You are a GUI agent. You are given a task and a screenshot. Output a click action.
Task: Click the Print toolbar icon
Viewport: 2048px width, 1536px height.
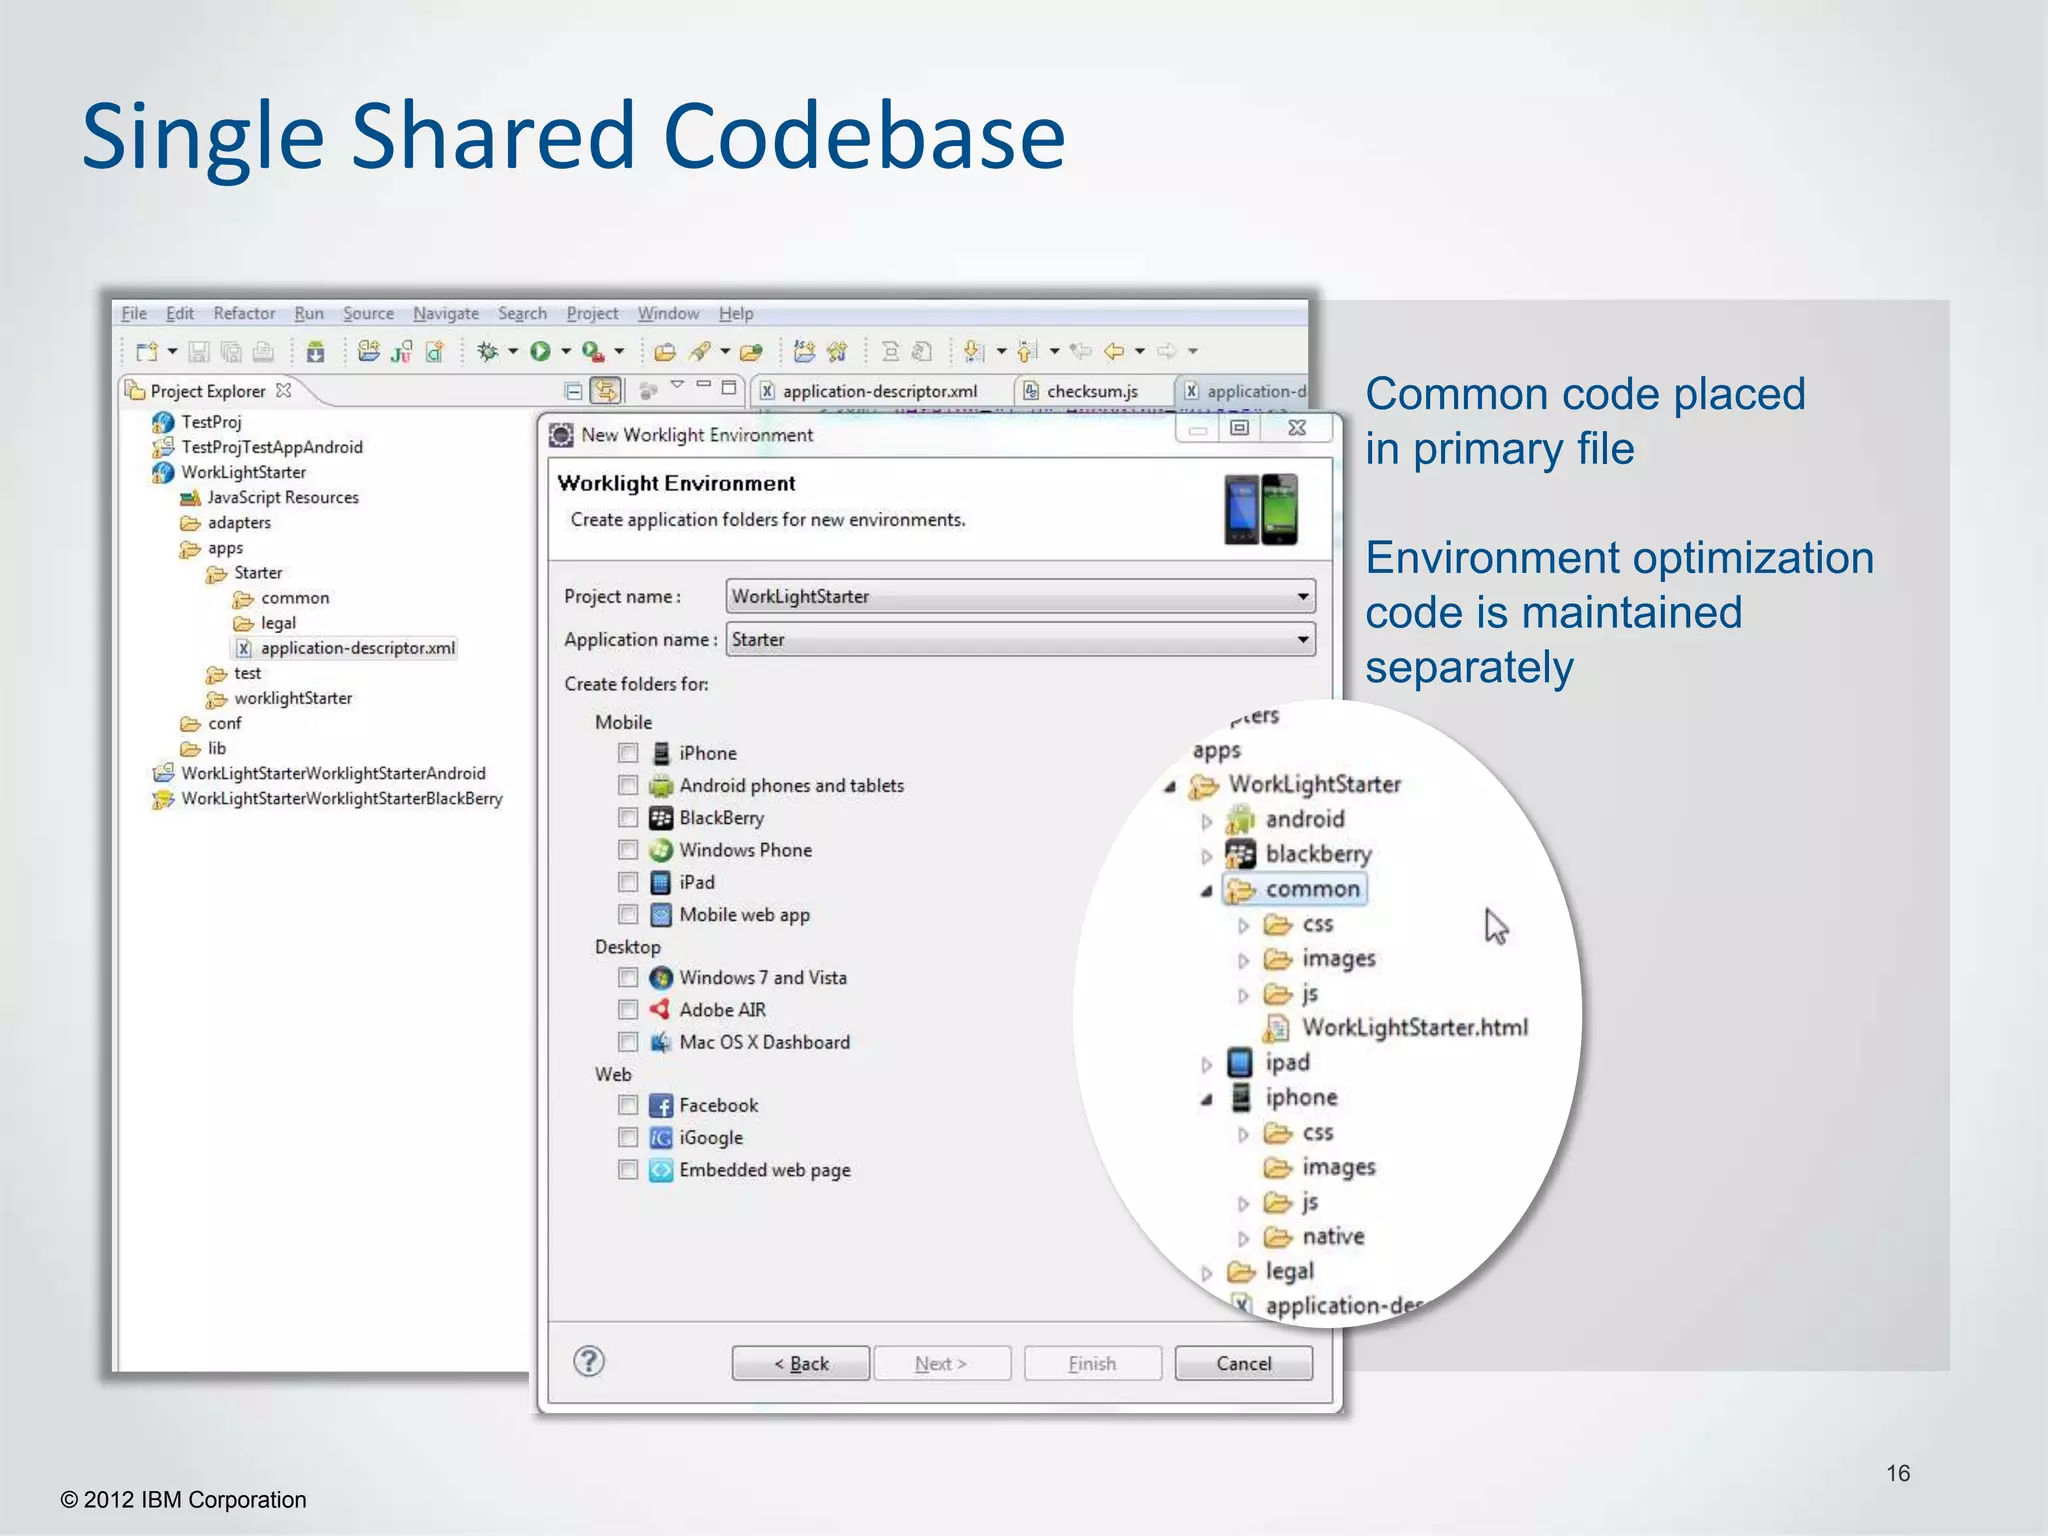tap(263, 352)
